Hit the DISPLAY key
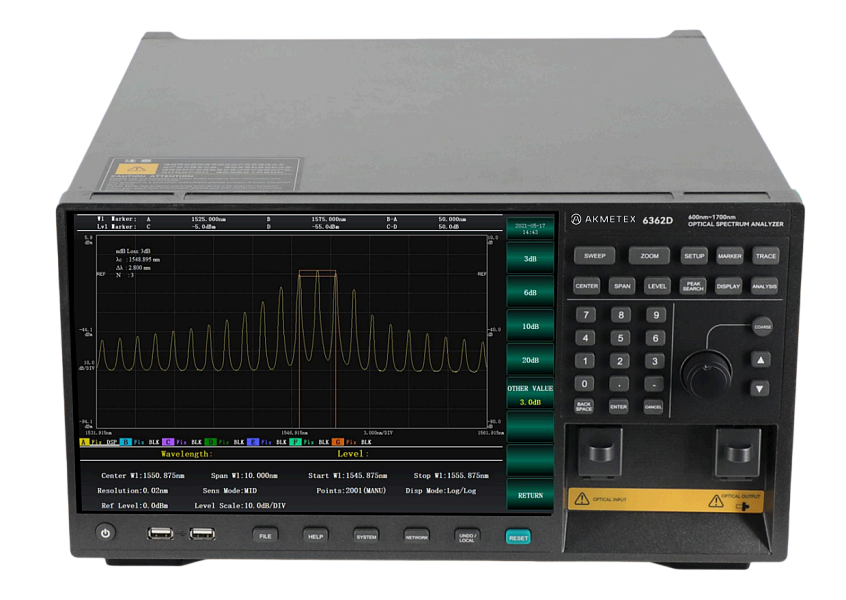 point(728,286)
